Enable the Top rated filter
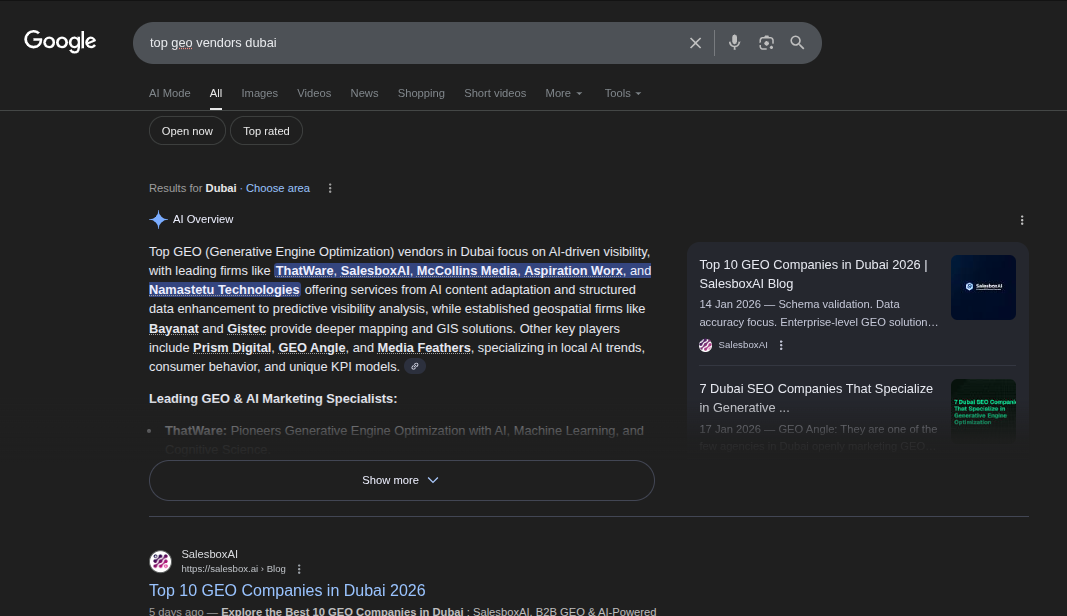 [266, 130]
